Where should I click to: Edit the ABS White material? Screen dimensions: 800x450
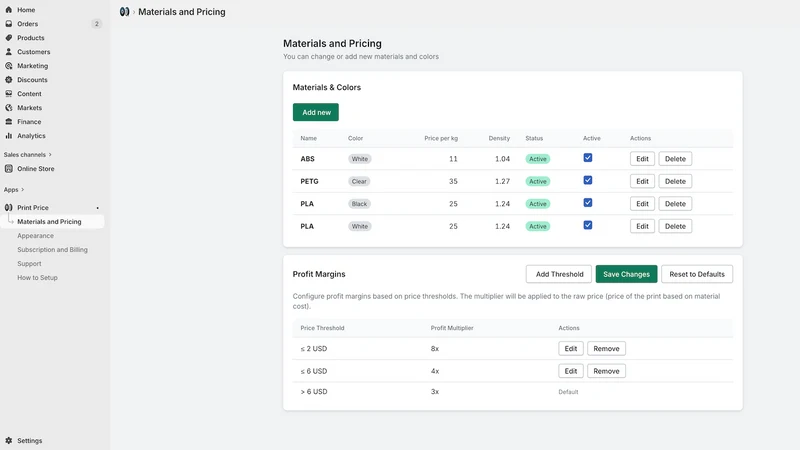(642, 159)
